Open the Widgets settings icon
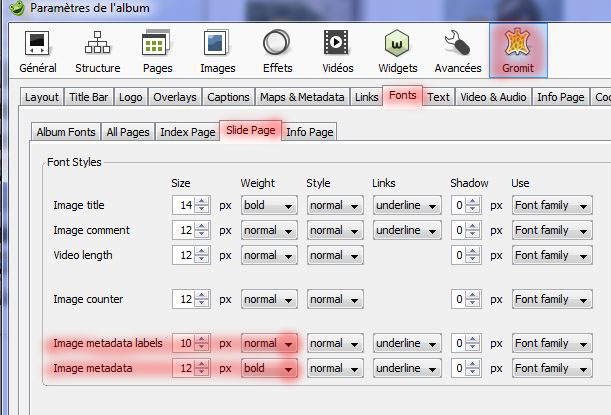This screenshot has width=611, height=415. (398, 50)
